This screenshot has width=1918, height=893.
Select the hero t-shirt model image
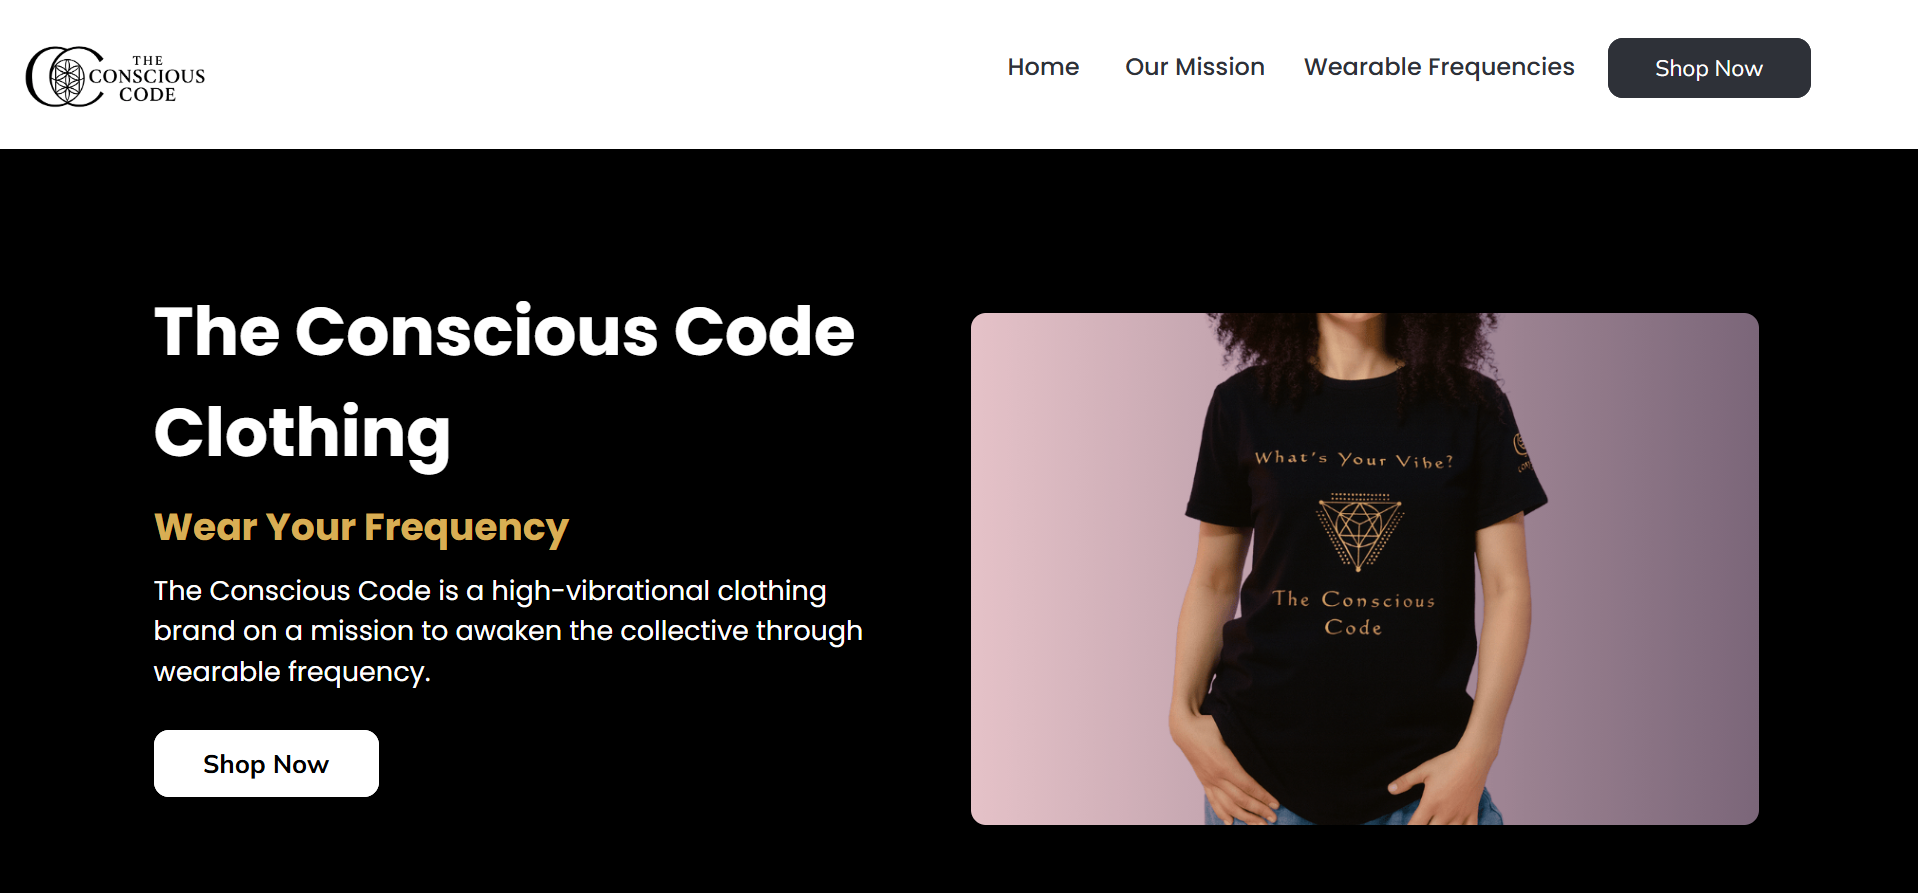[x=1365, y=569]
